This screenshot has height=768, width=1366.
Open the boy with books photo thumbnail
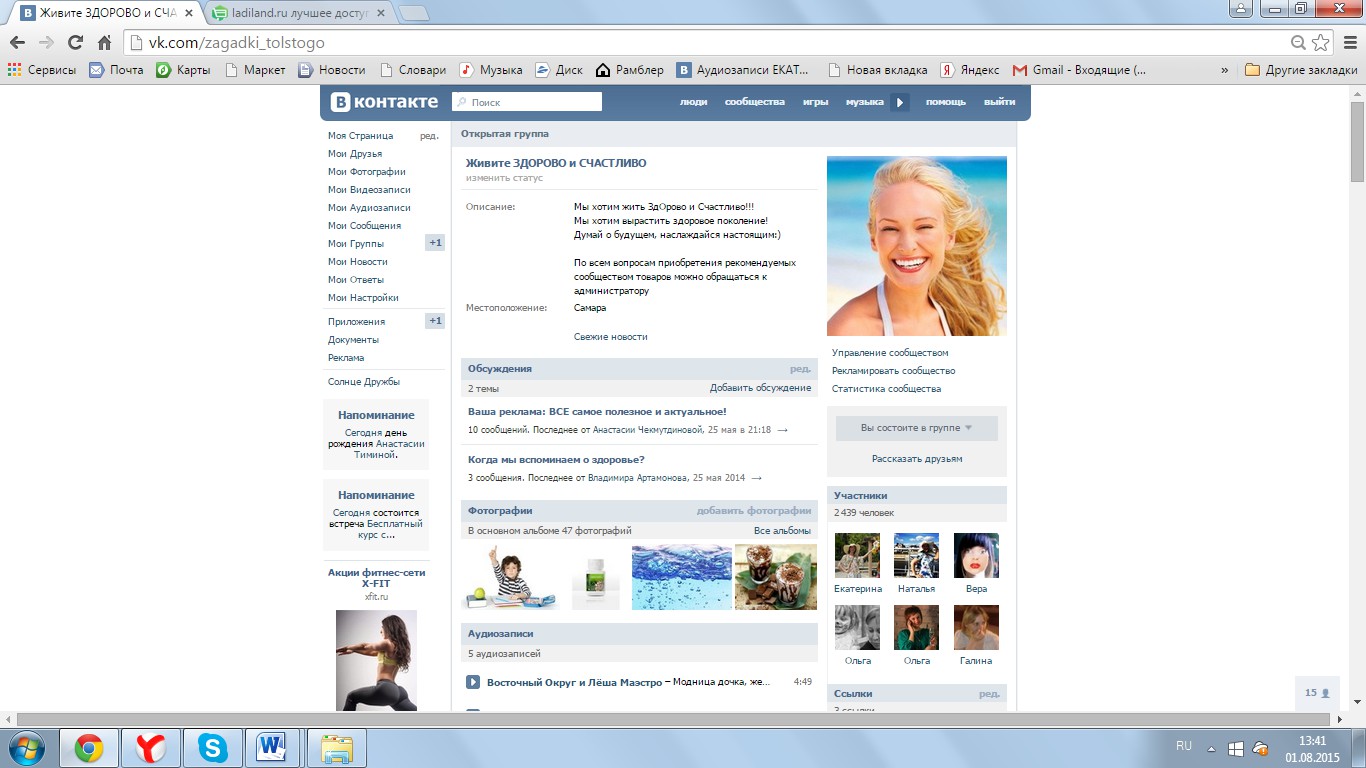point(509,577)
